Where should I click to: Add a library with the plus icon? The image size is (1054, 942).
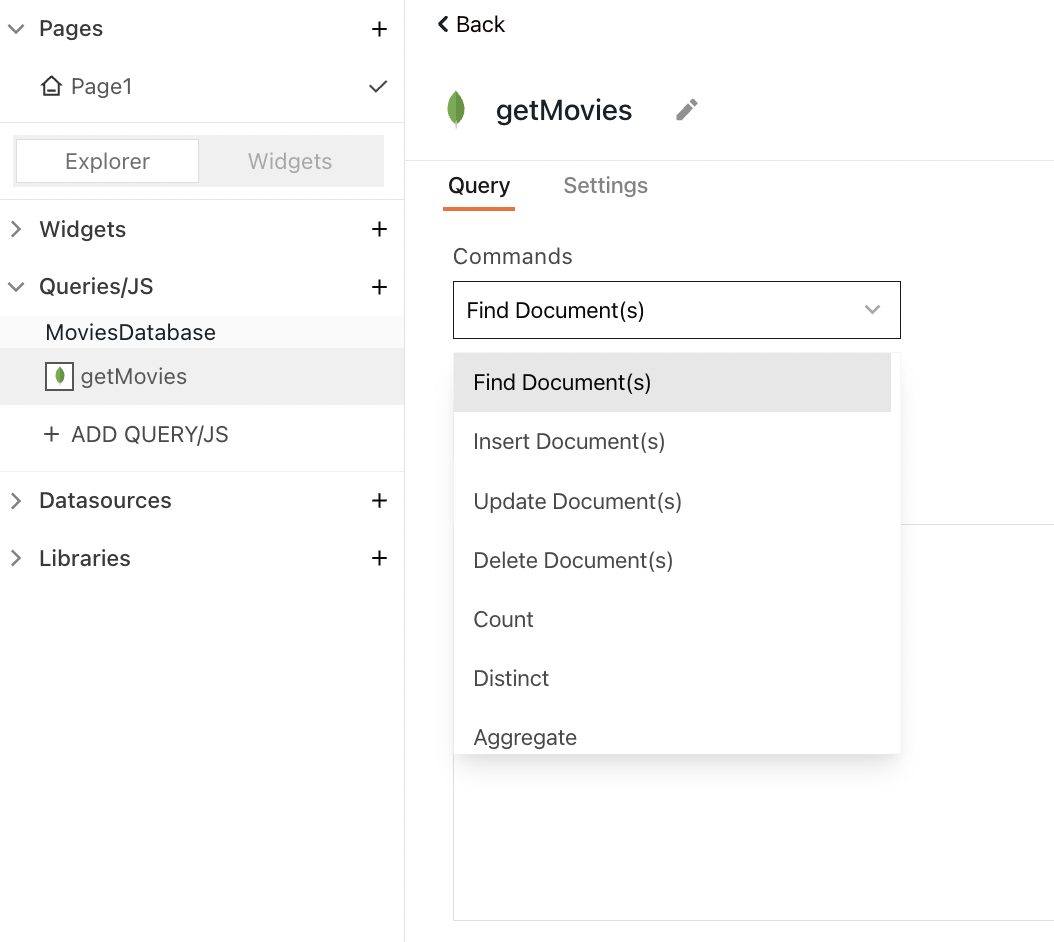coord(379,558)
